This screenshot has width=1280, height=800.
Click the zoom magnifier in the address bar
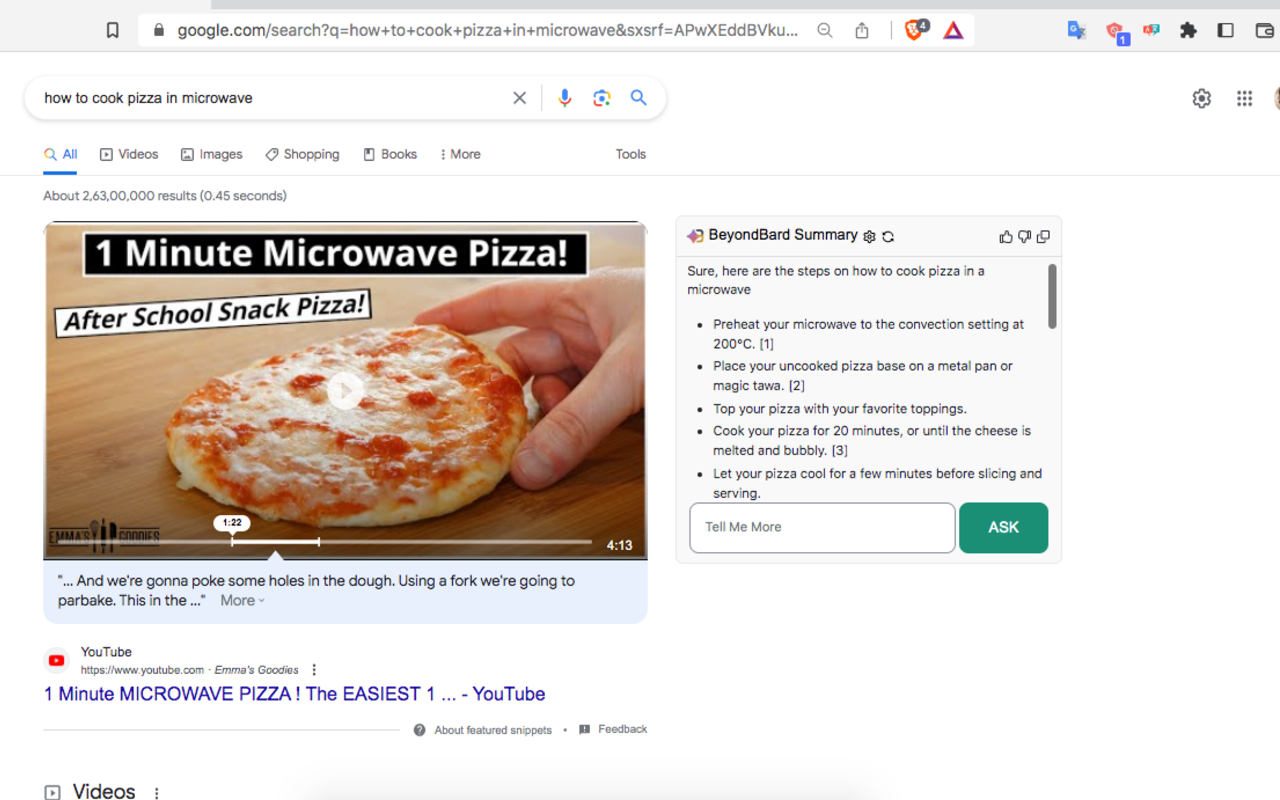825,30
